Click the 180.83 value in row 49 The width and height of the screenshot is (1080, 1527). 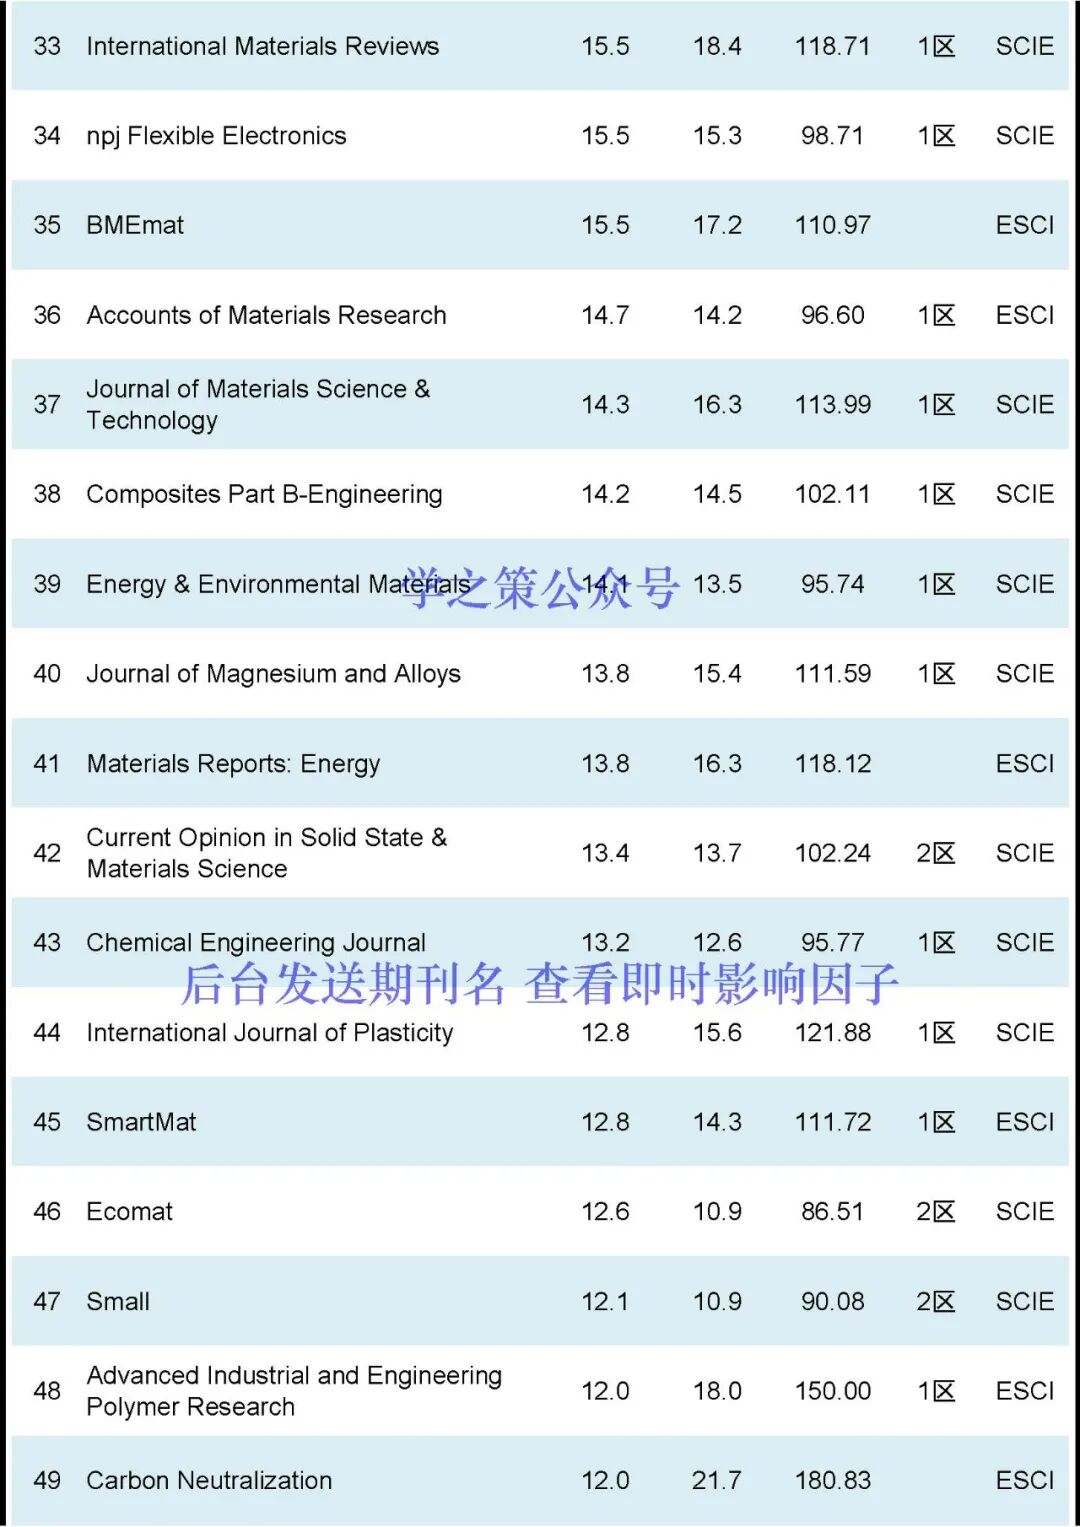pyautogui.click(x=832, y=1480)
